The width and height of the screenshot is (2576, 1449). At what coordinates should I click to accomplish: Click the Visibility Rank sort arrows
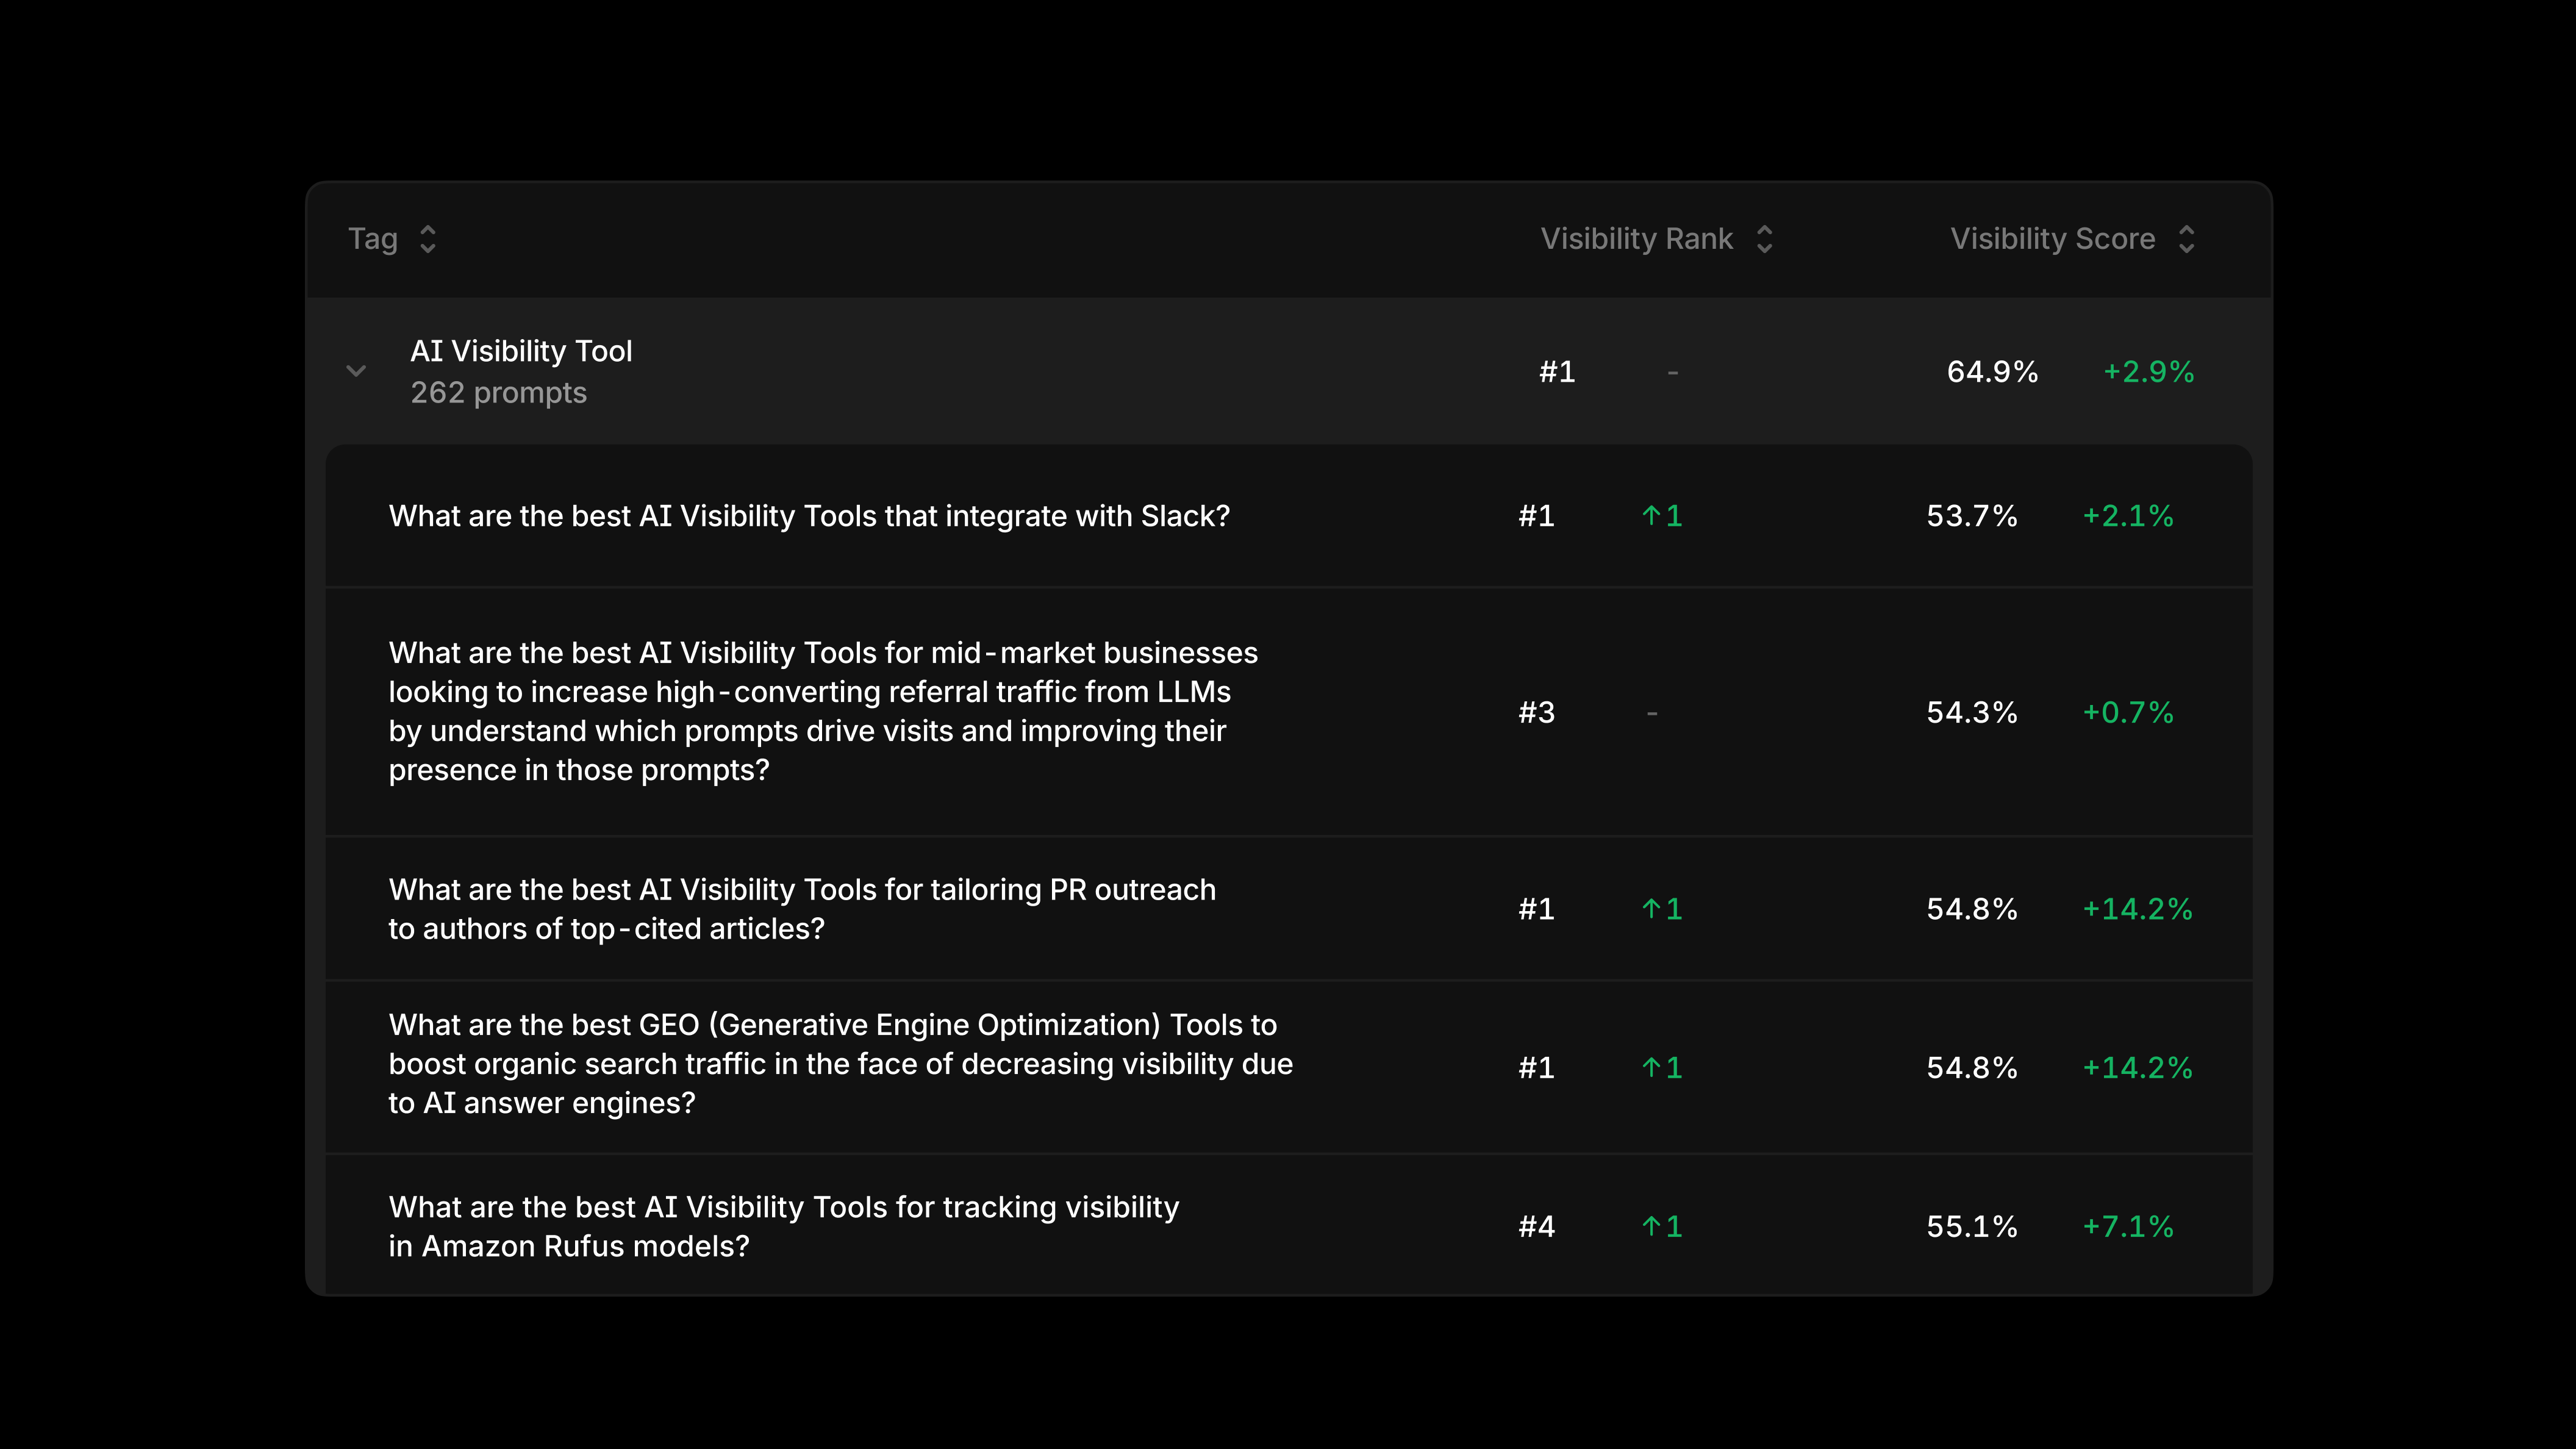(x=1765, y=239)
